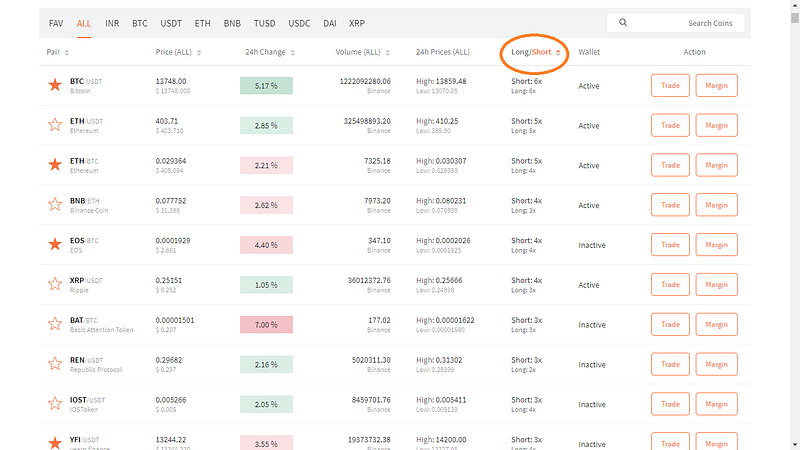Sort by 24h Change column arrows
Image resolution: width=800 pixels, height=450 pixels.
[x=293, y=53]
